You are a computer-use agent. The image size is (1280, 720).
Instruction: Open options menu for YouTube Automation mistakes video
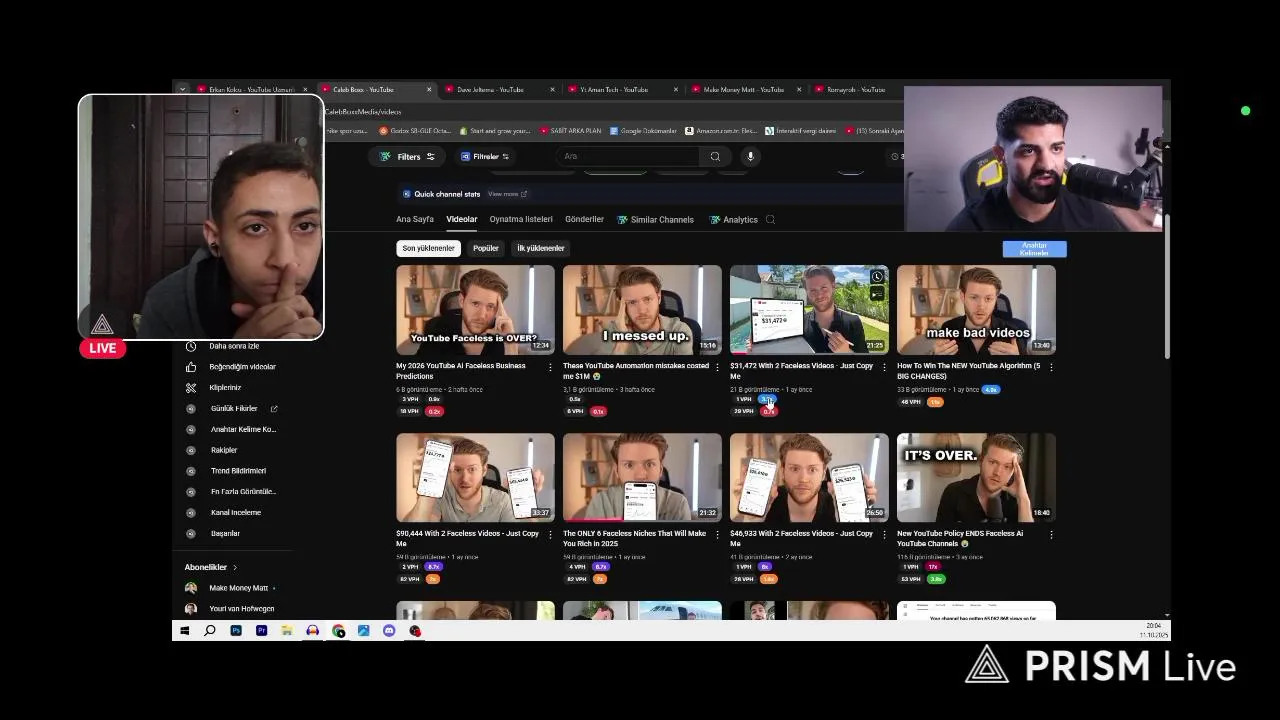click(x=717, y=367)
